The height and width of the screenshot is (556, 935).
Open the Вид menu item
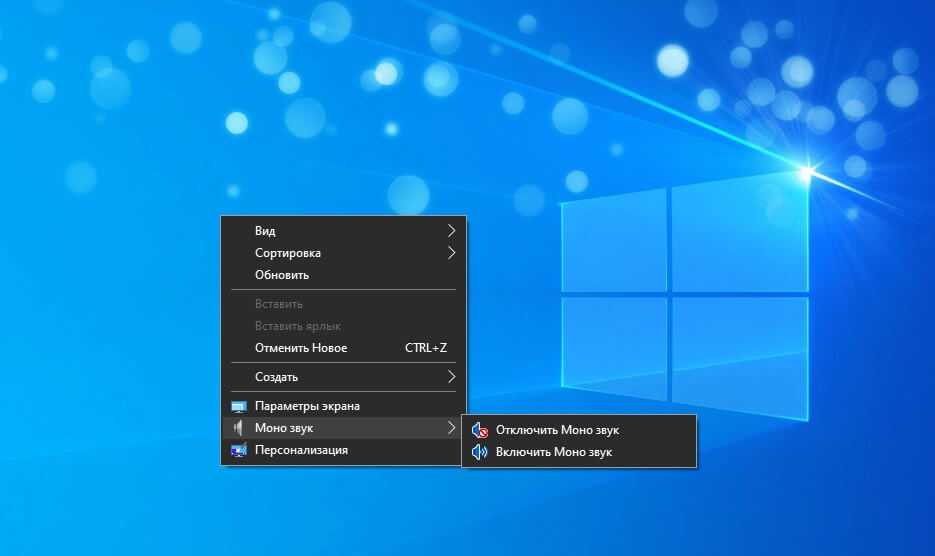click(x=265, y=231)
